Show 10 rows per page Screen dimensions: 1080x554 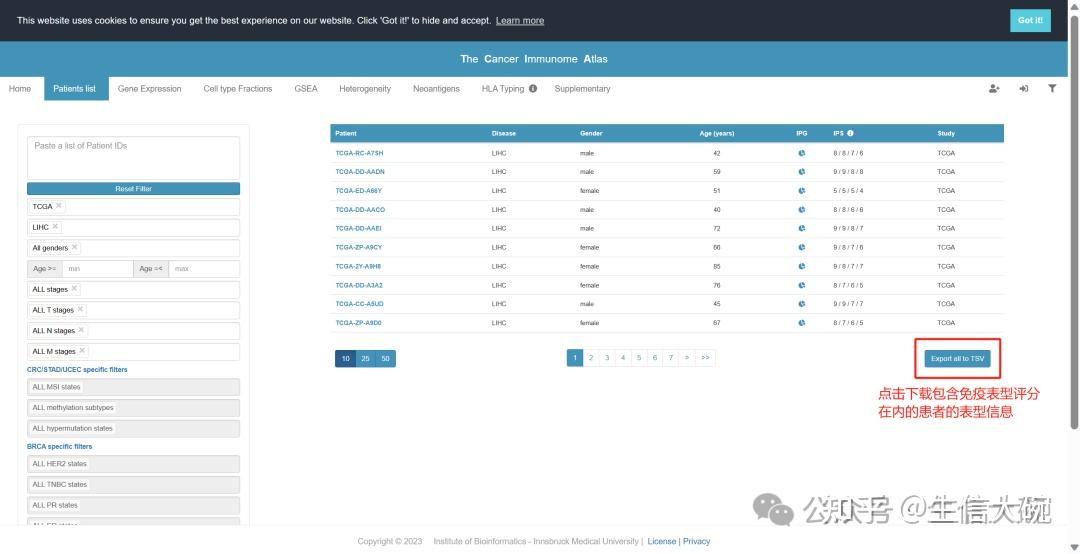coord(345,358)
